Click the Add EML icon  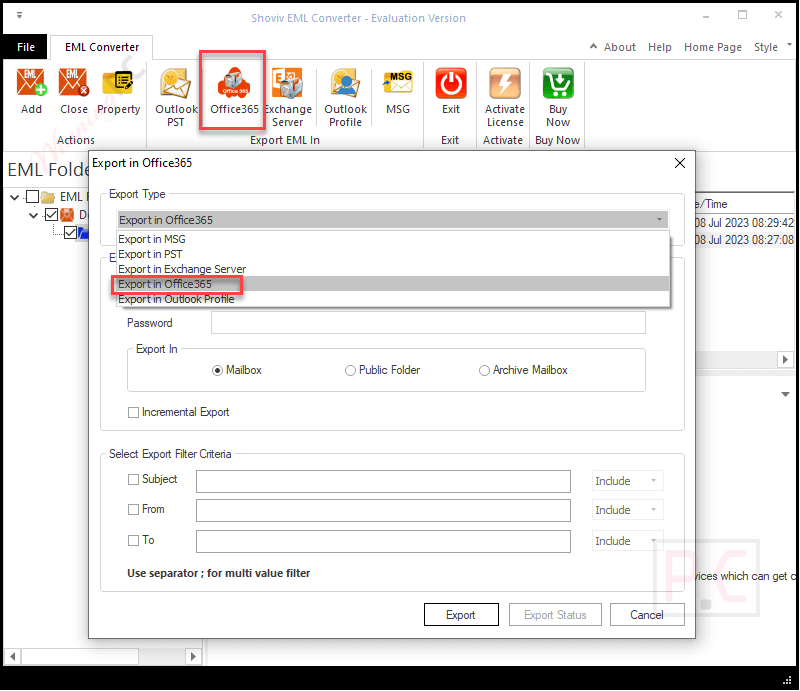click(31, 83)
